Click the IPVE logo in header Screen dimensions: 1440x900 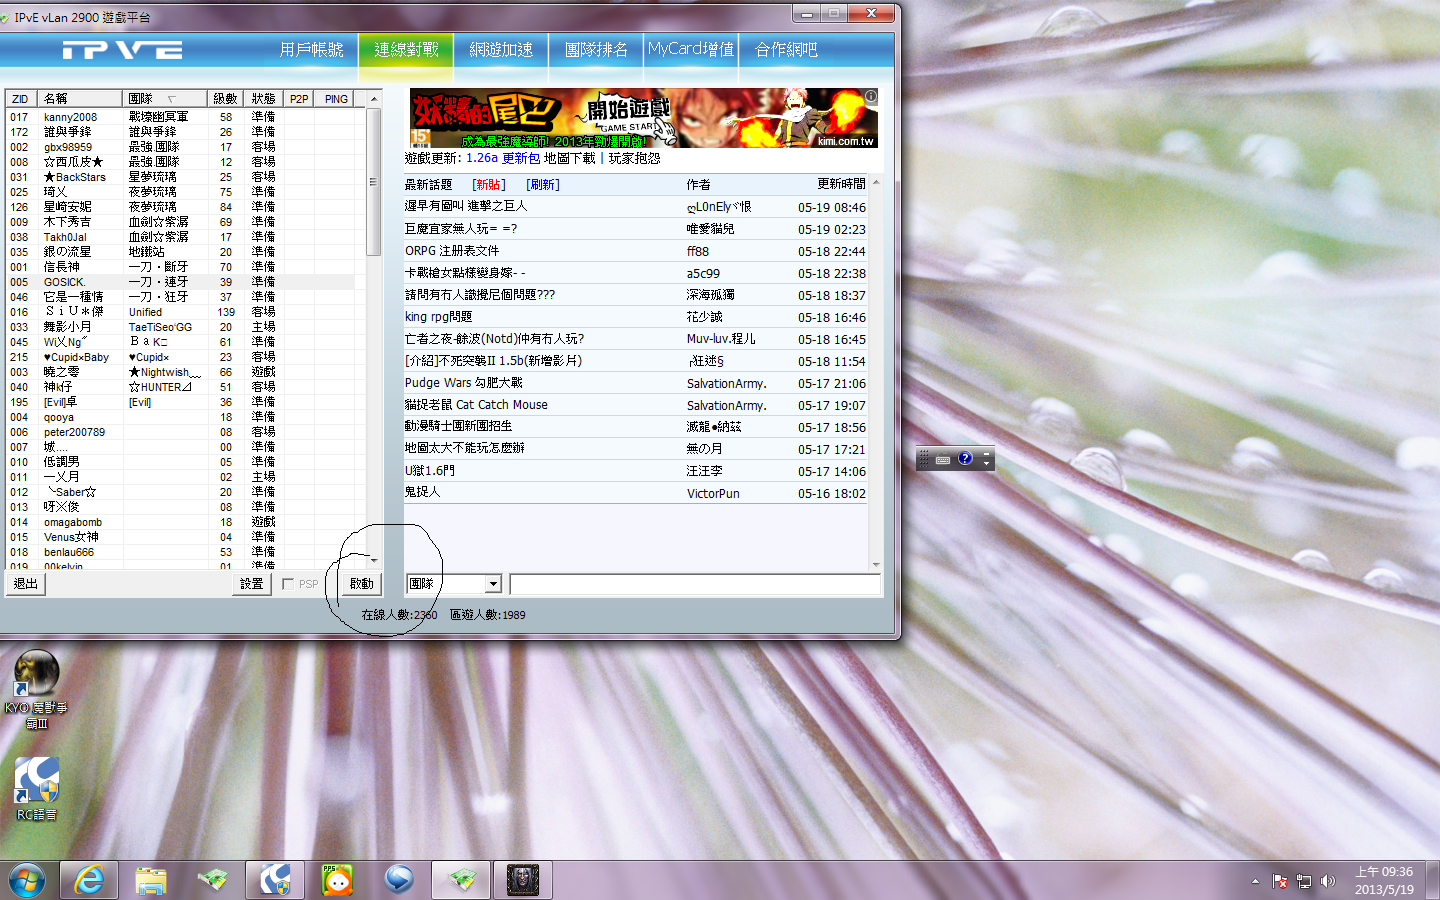[122, 50]
